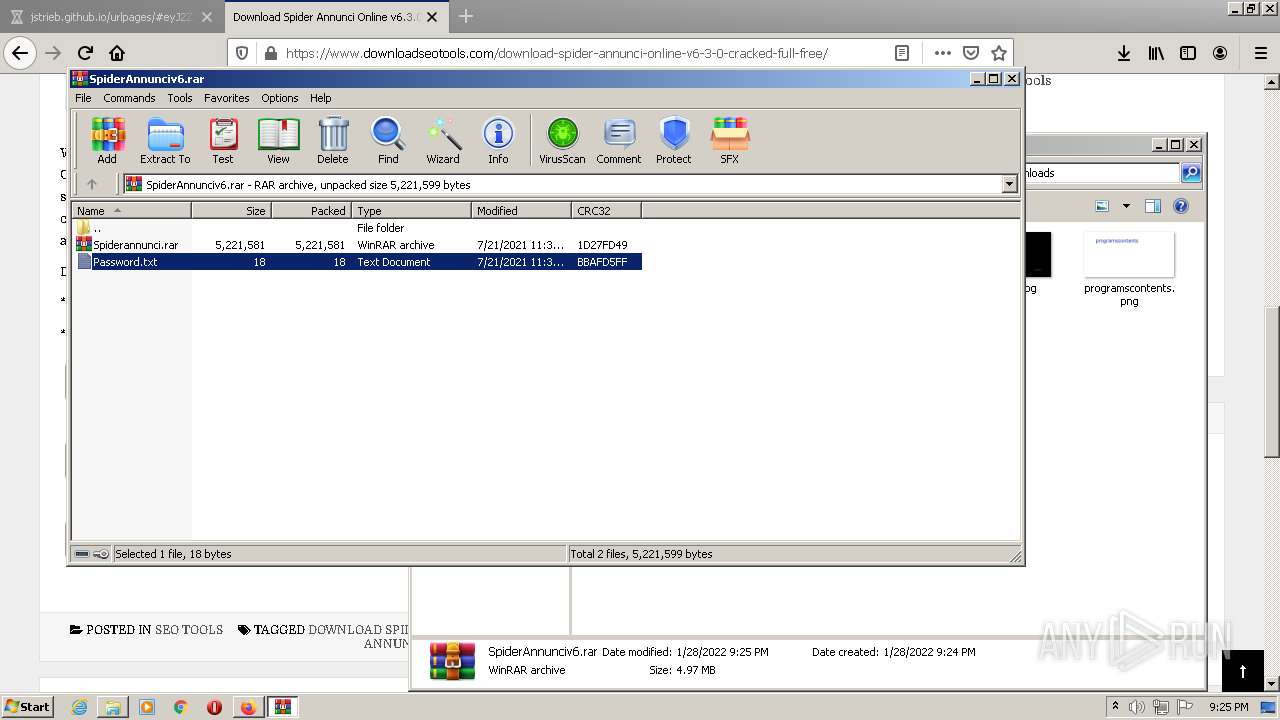Sort by Modified column header
Viewport: 1280px width, 720px height.
tap(521, 210)
